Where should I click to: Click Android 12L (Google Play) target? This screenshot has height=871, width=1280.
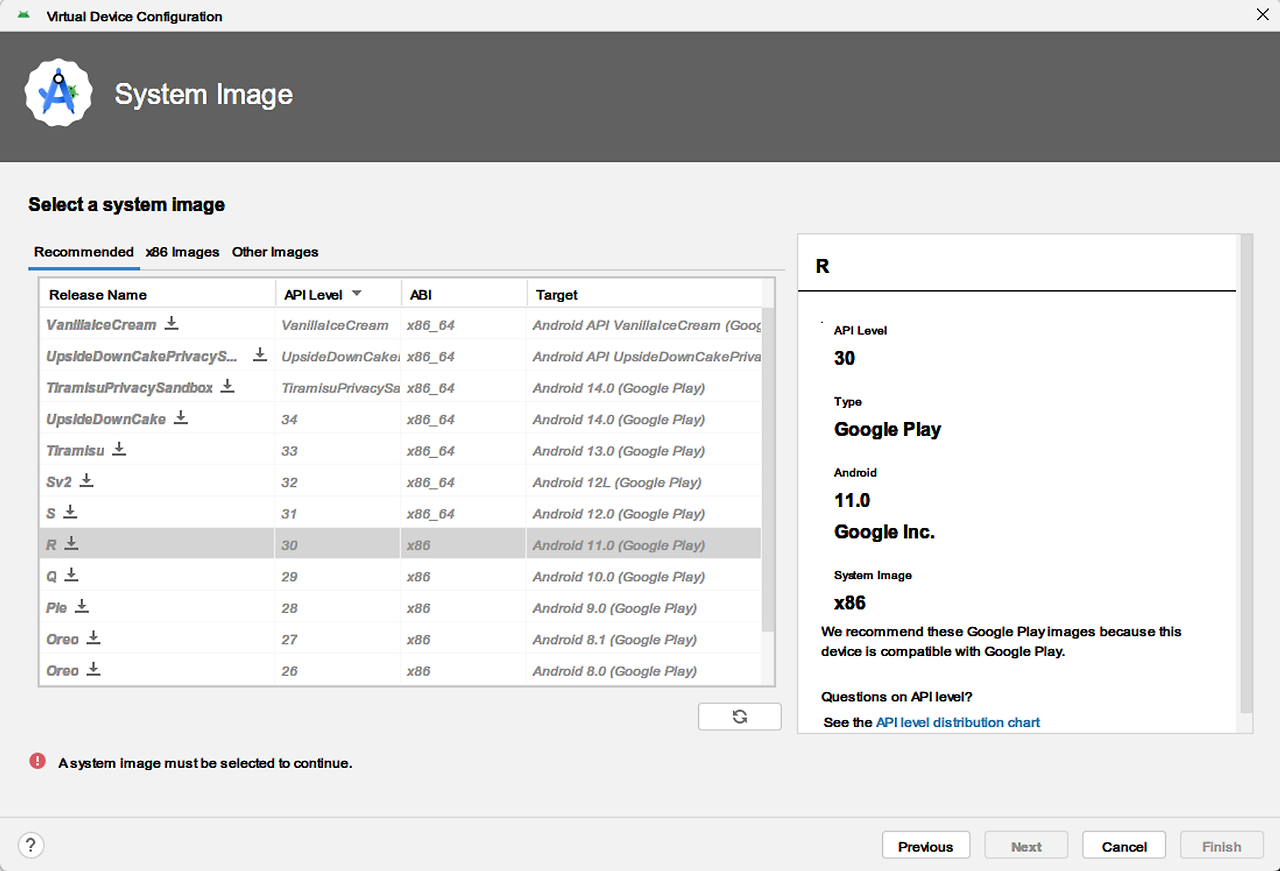(617, 482)
